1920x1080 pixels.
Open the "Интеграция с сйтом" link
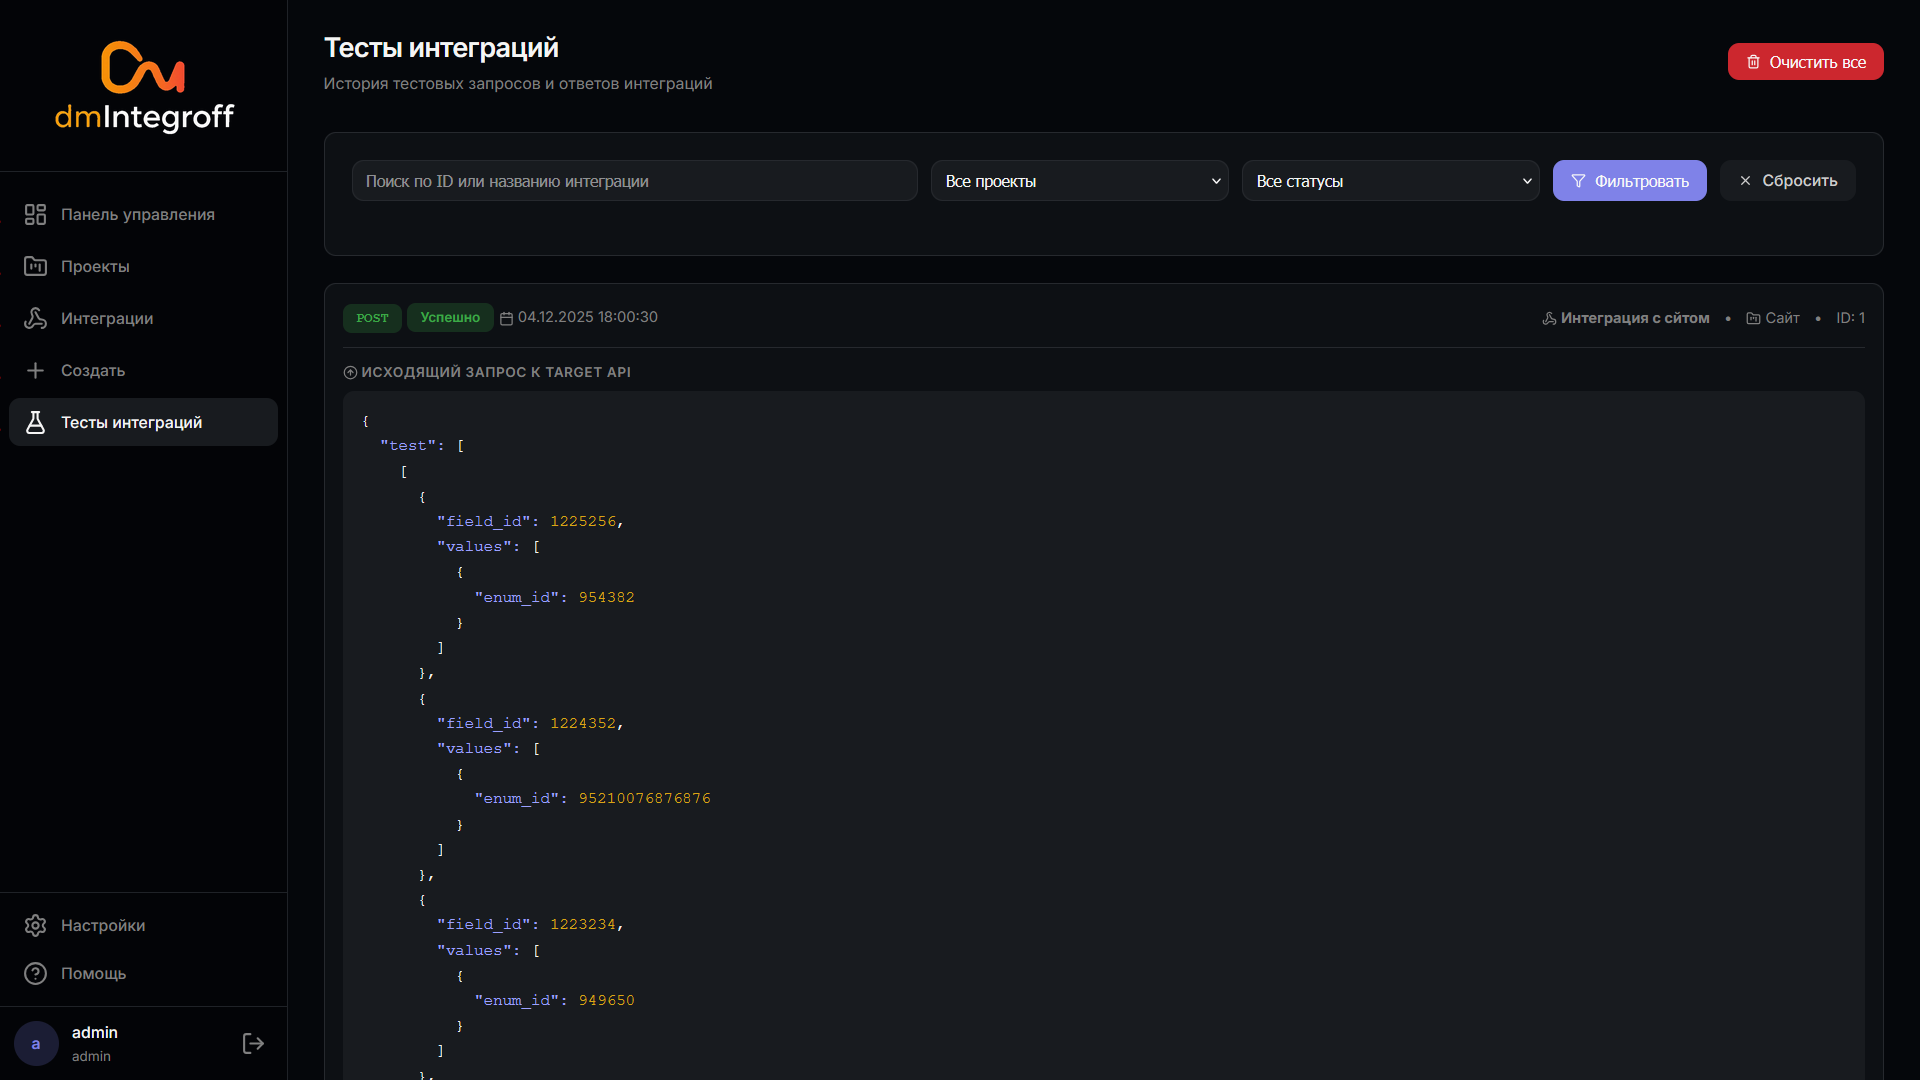pos(1634,318)
